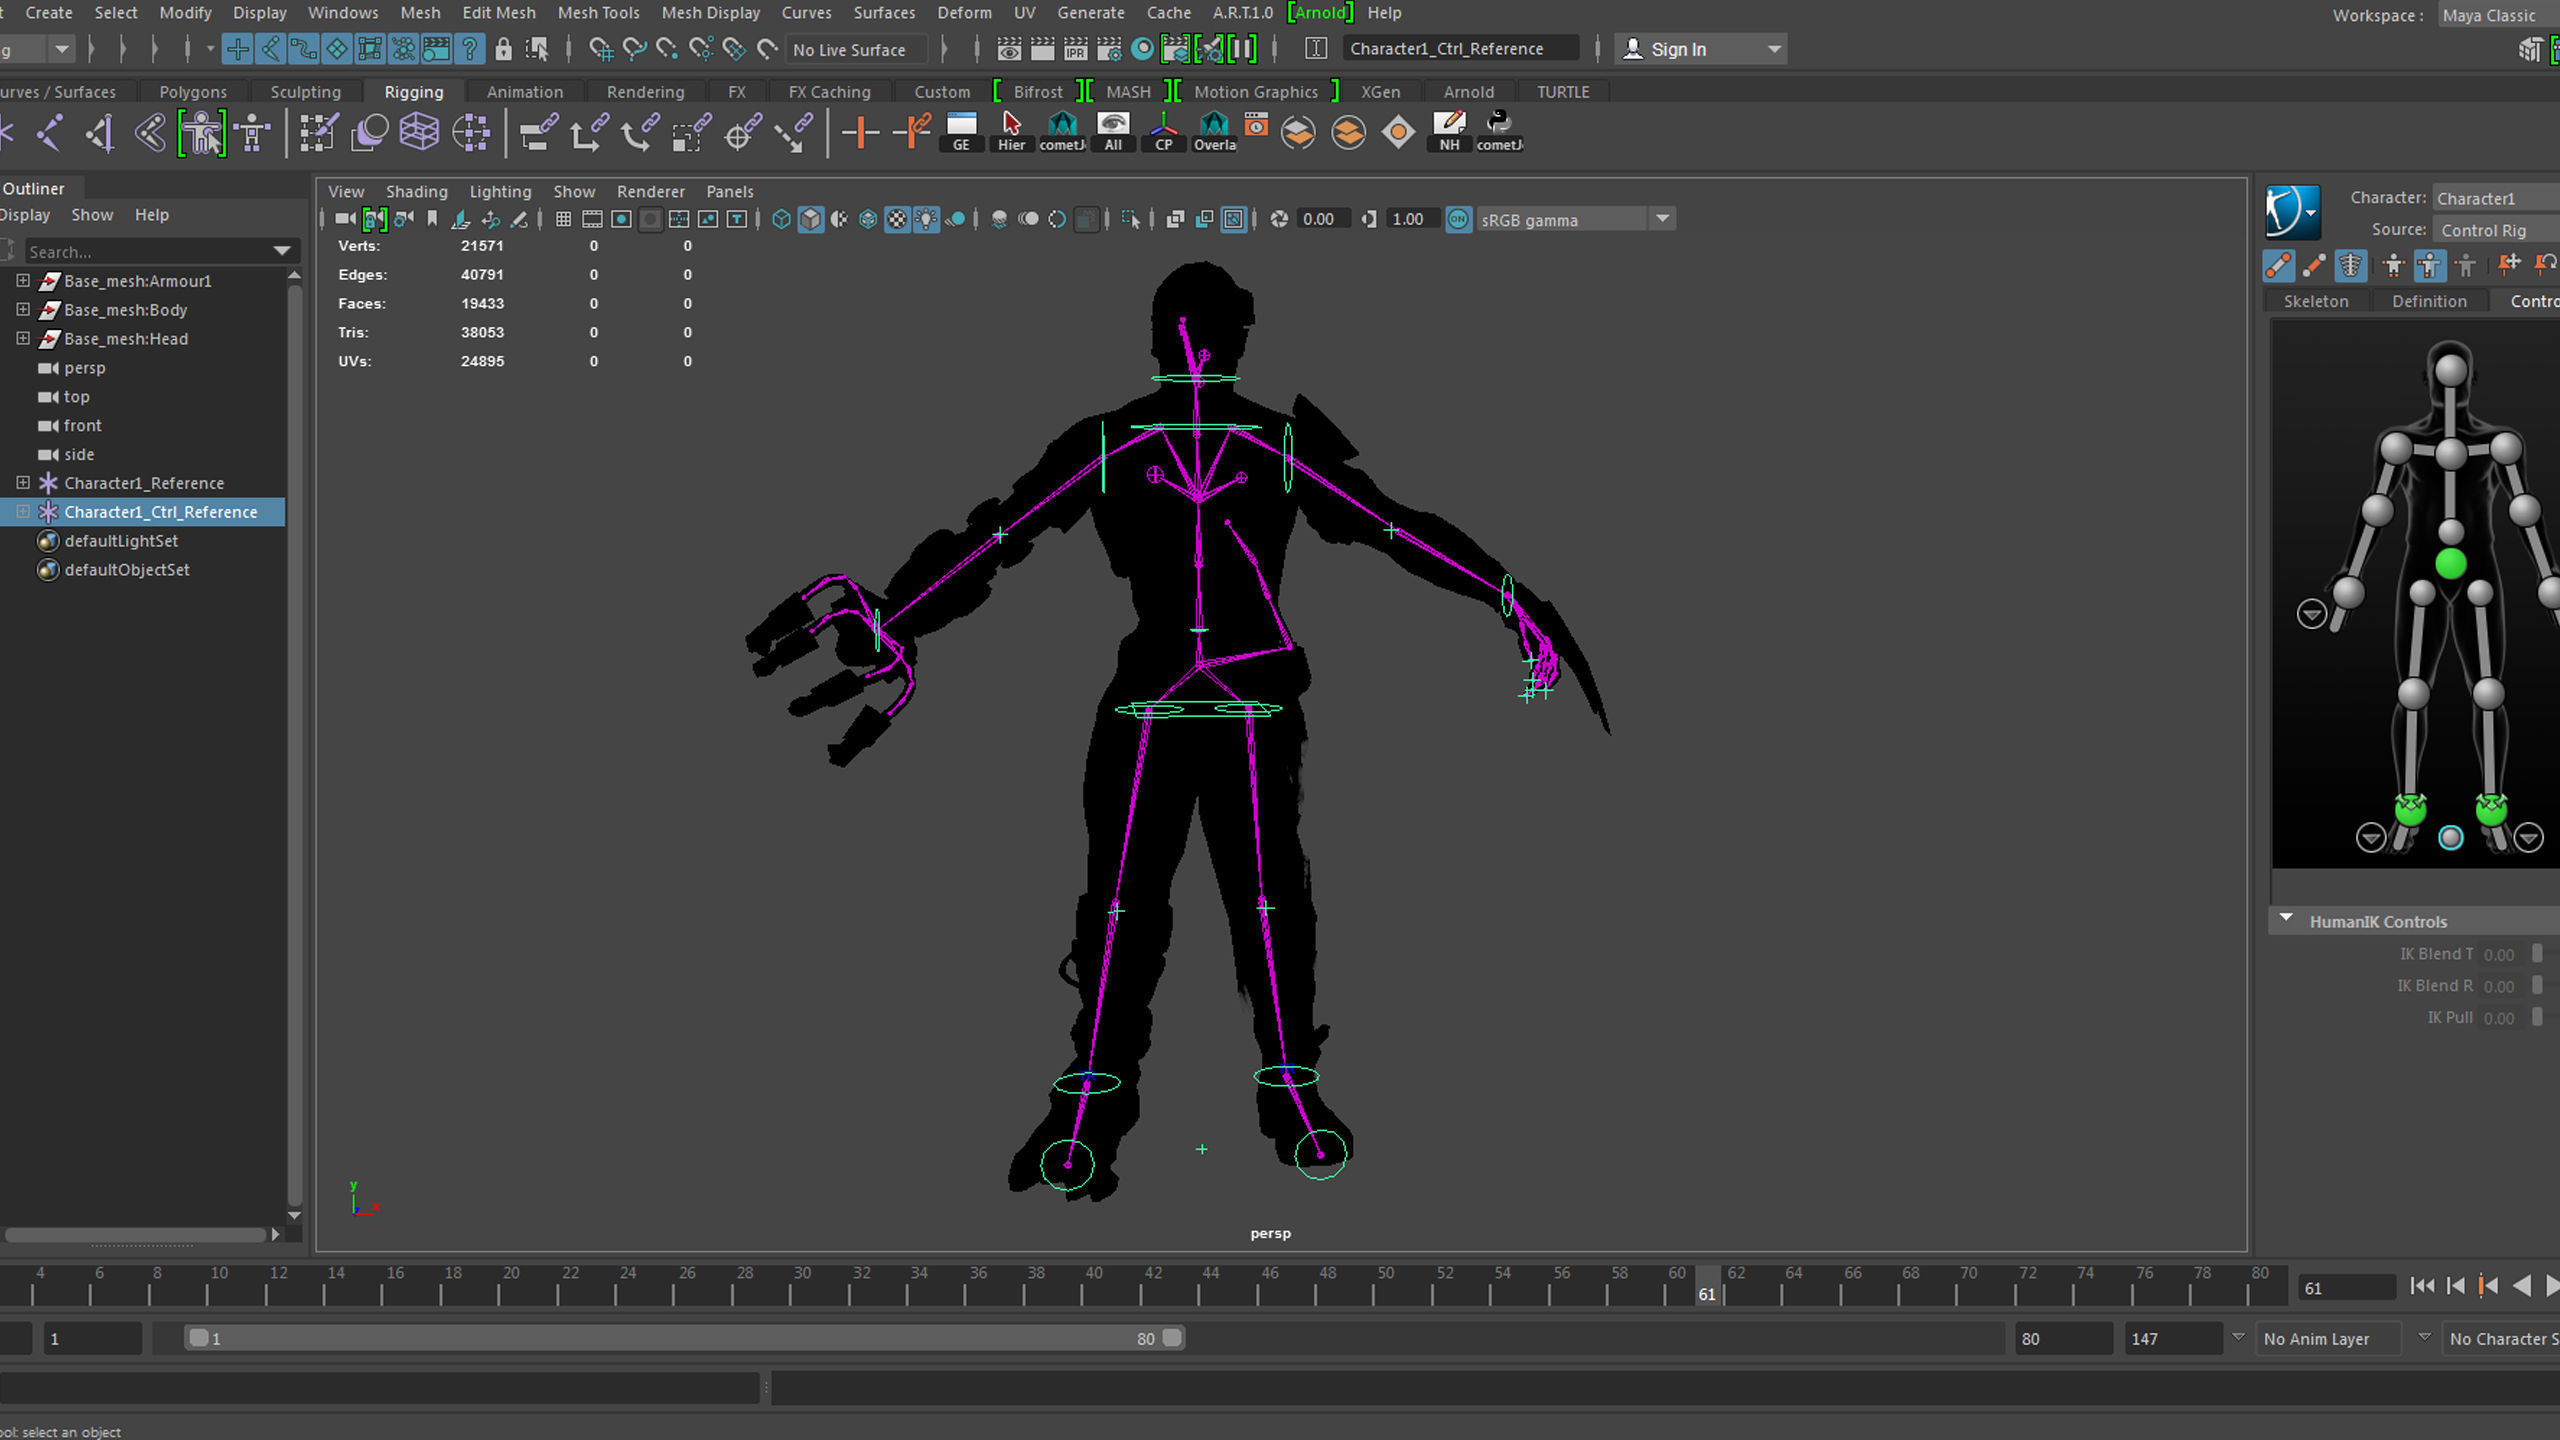This screenshot has height=1440, width=2560.
Task: Open the viewport Shading menu
Action: pyautogui.click(x=416, y=191)
